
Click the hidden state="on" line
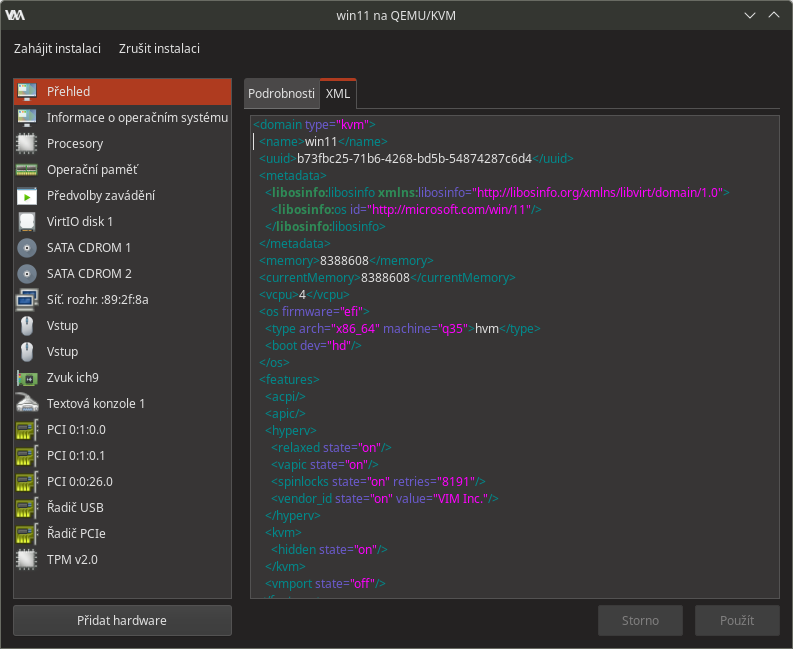pyautogui.click(x=329, y=549)
